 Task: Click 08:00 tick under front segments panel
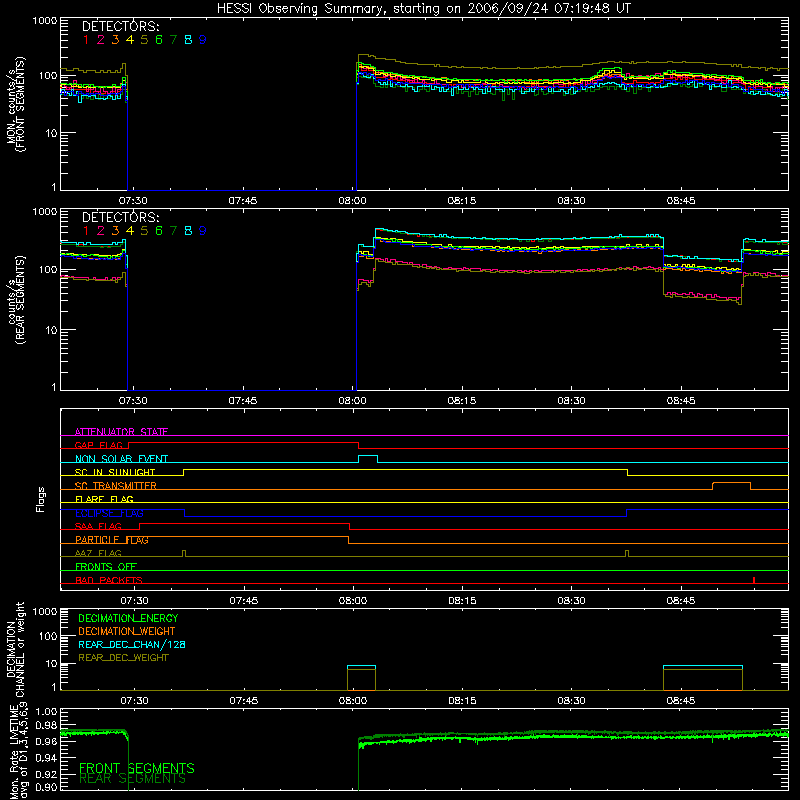(352, 201)
